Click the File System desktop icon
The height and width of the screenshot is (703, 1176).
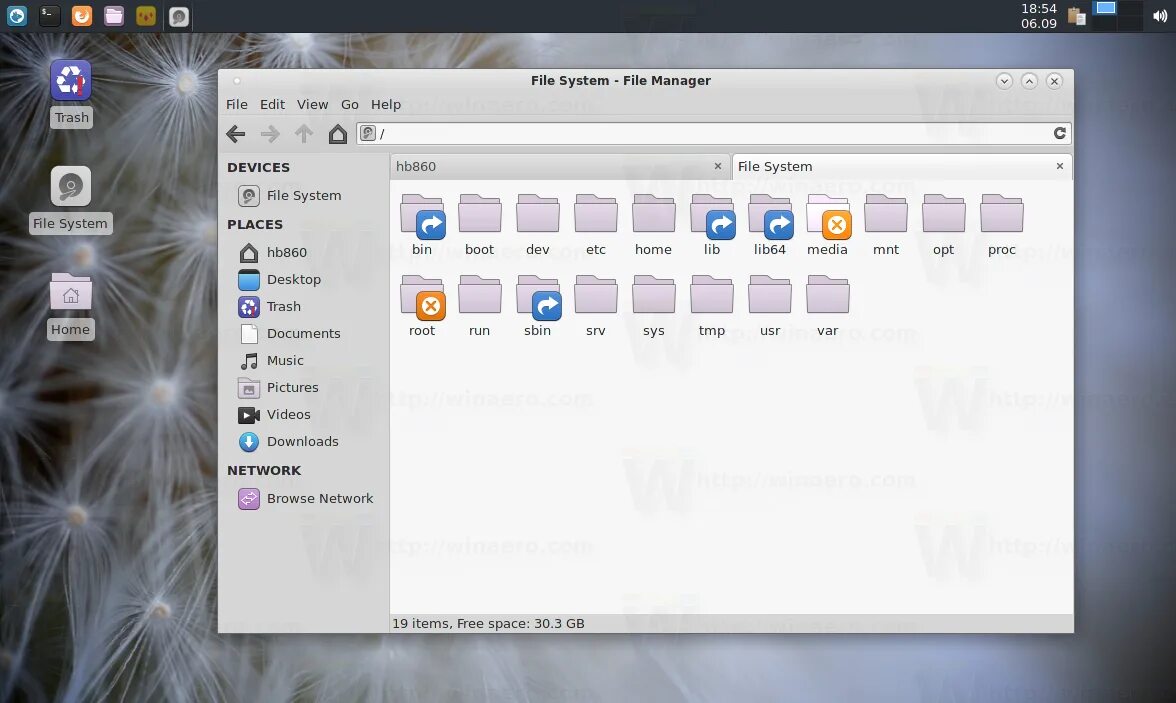(70, 186)
